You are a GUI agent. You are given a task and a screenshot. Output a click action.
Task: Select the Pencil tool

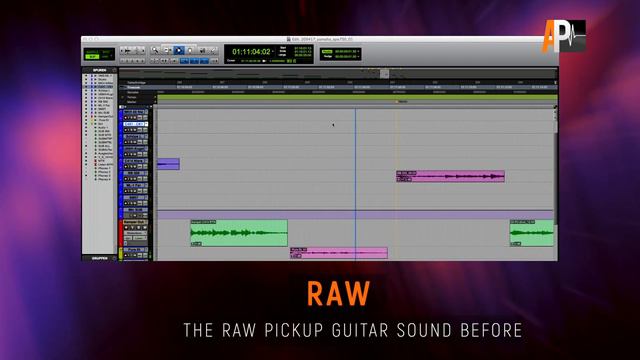[x=213, y=51]
